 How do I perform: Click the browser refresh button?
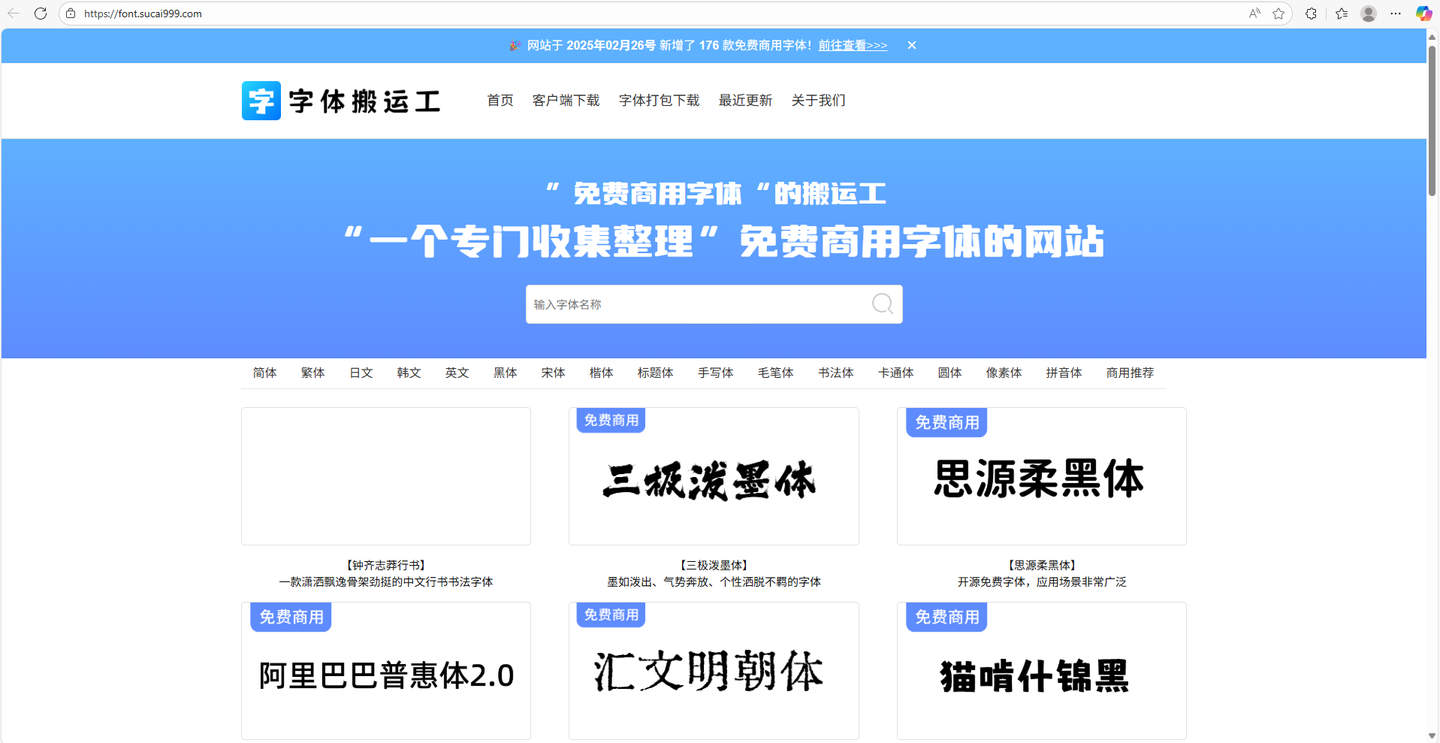click(41, 14)
